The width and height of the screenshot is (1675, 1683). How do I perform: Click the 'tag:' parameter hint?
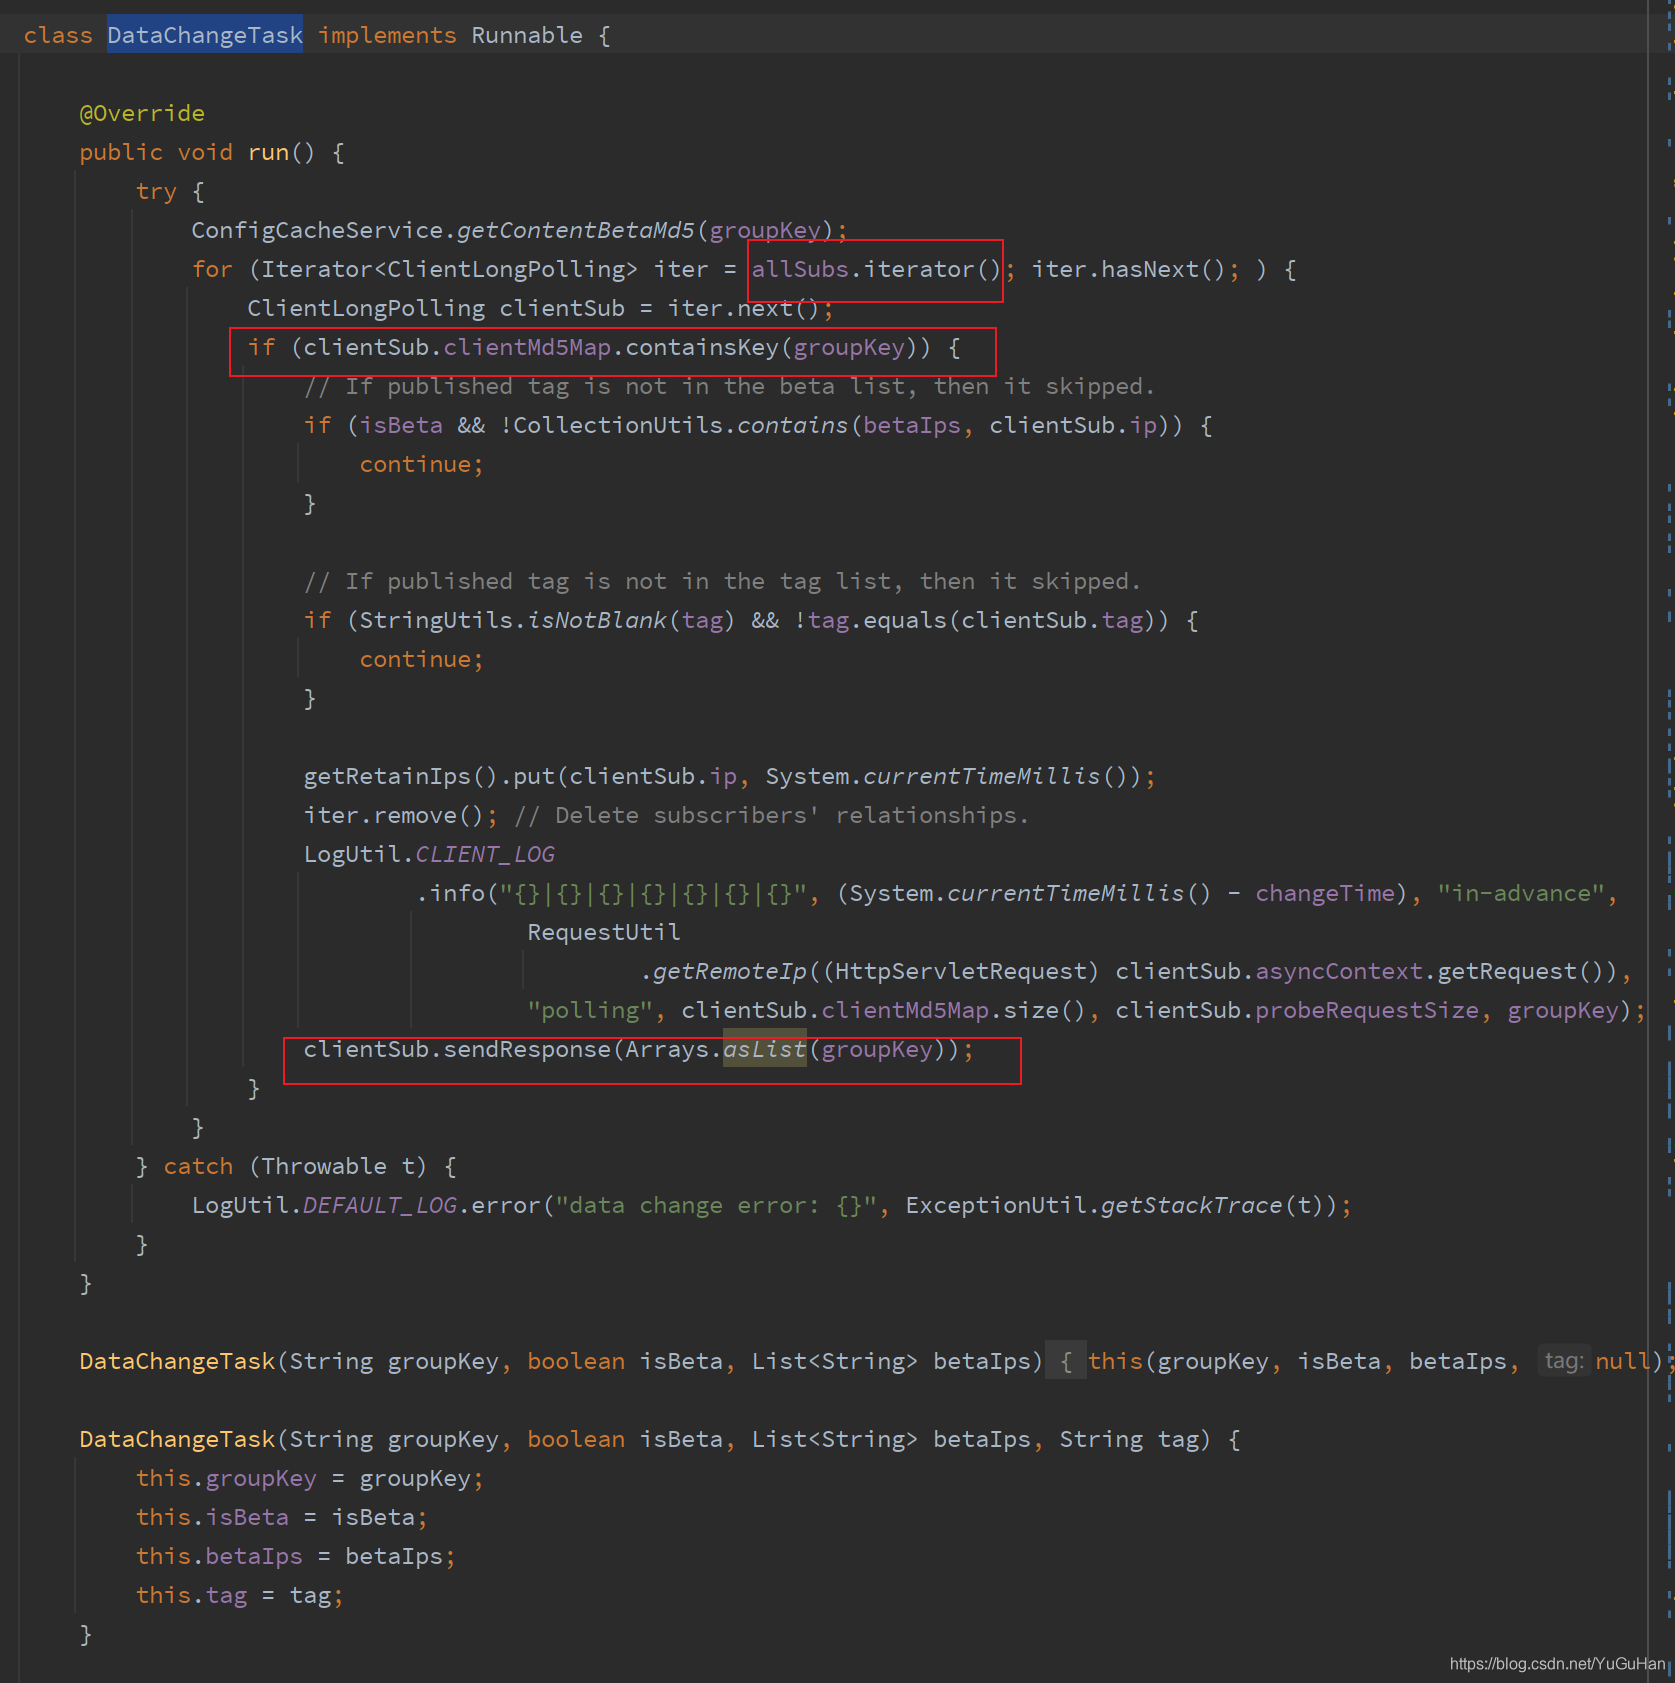pyautogui.click(x=1563, y=1361)
